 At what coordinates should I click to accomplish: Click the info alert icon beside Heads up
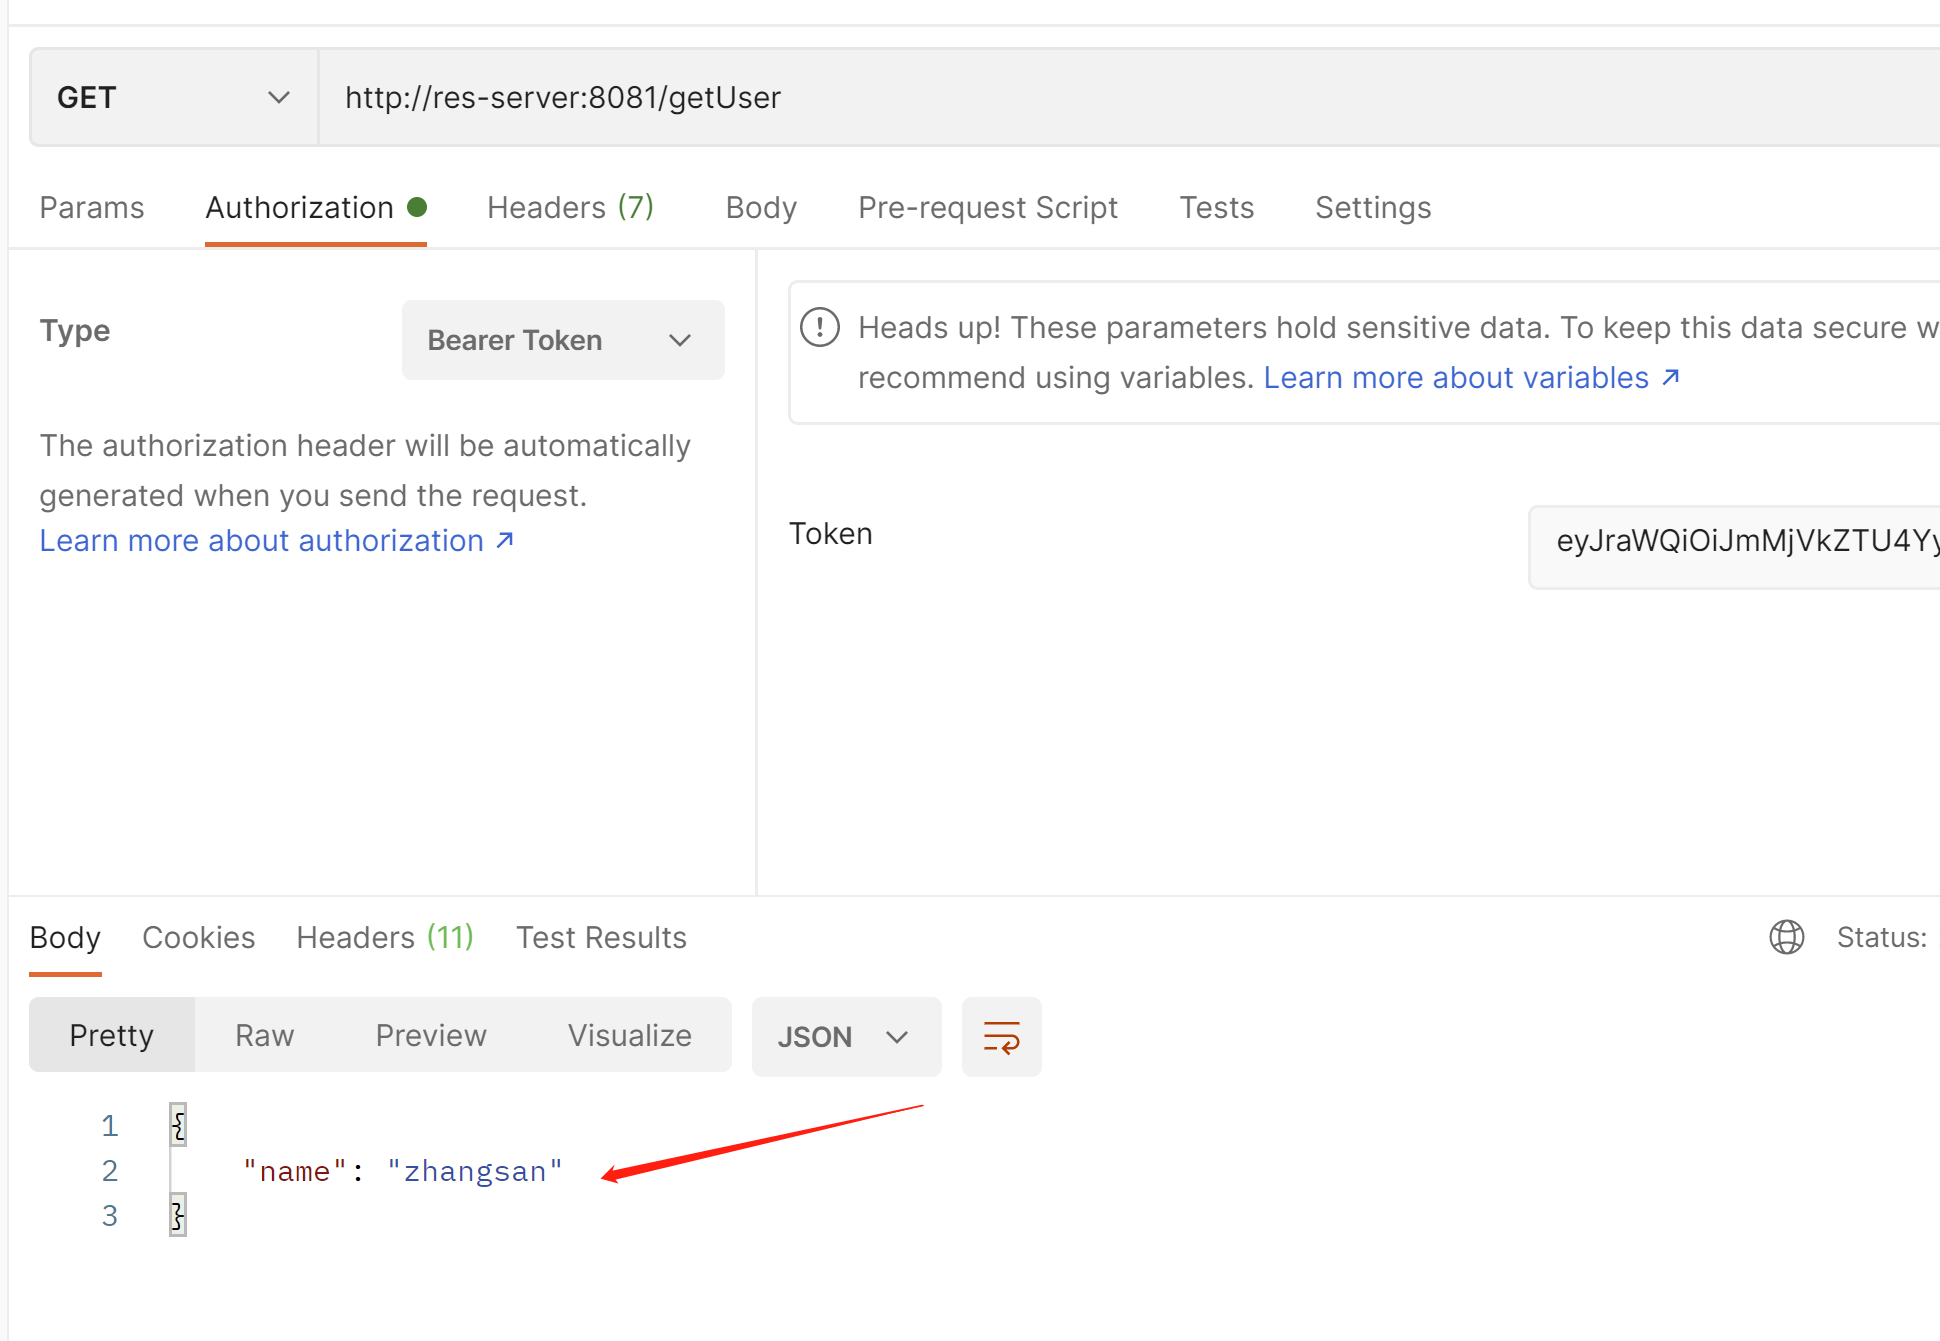[820, 328]
